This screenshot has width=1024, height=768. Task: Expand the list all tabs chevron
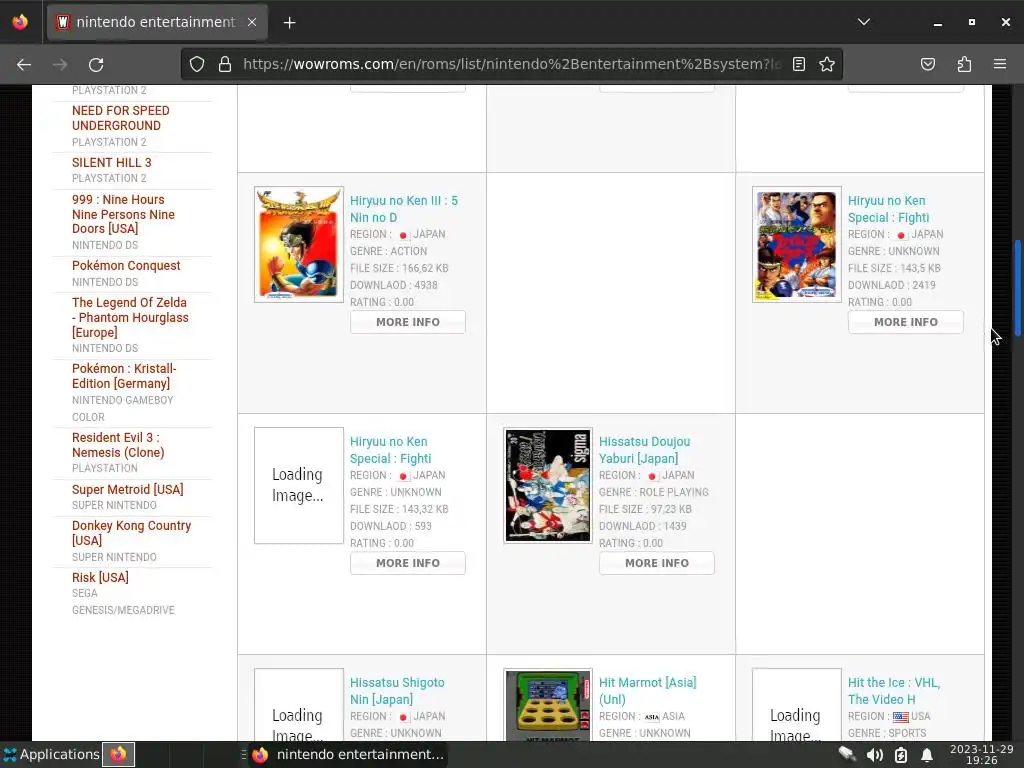click(x=864, y=22)
